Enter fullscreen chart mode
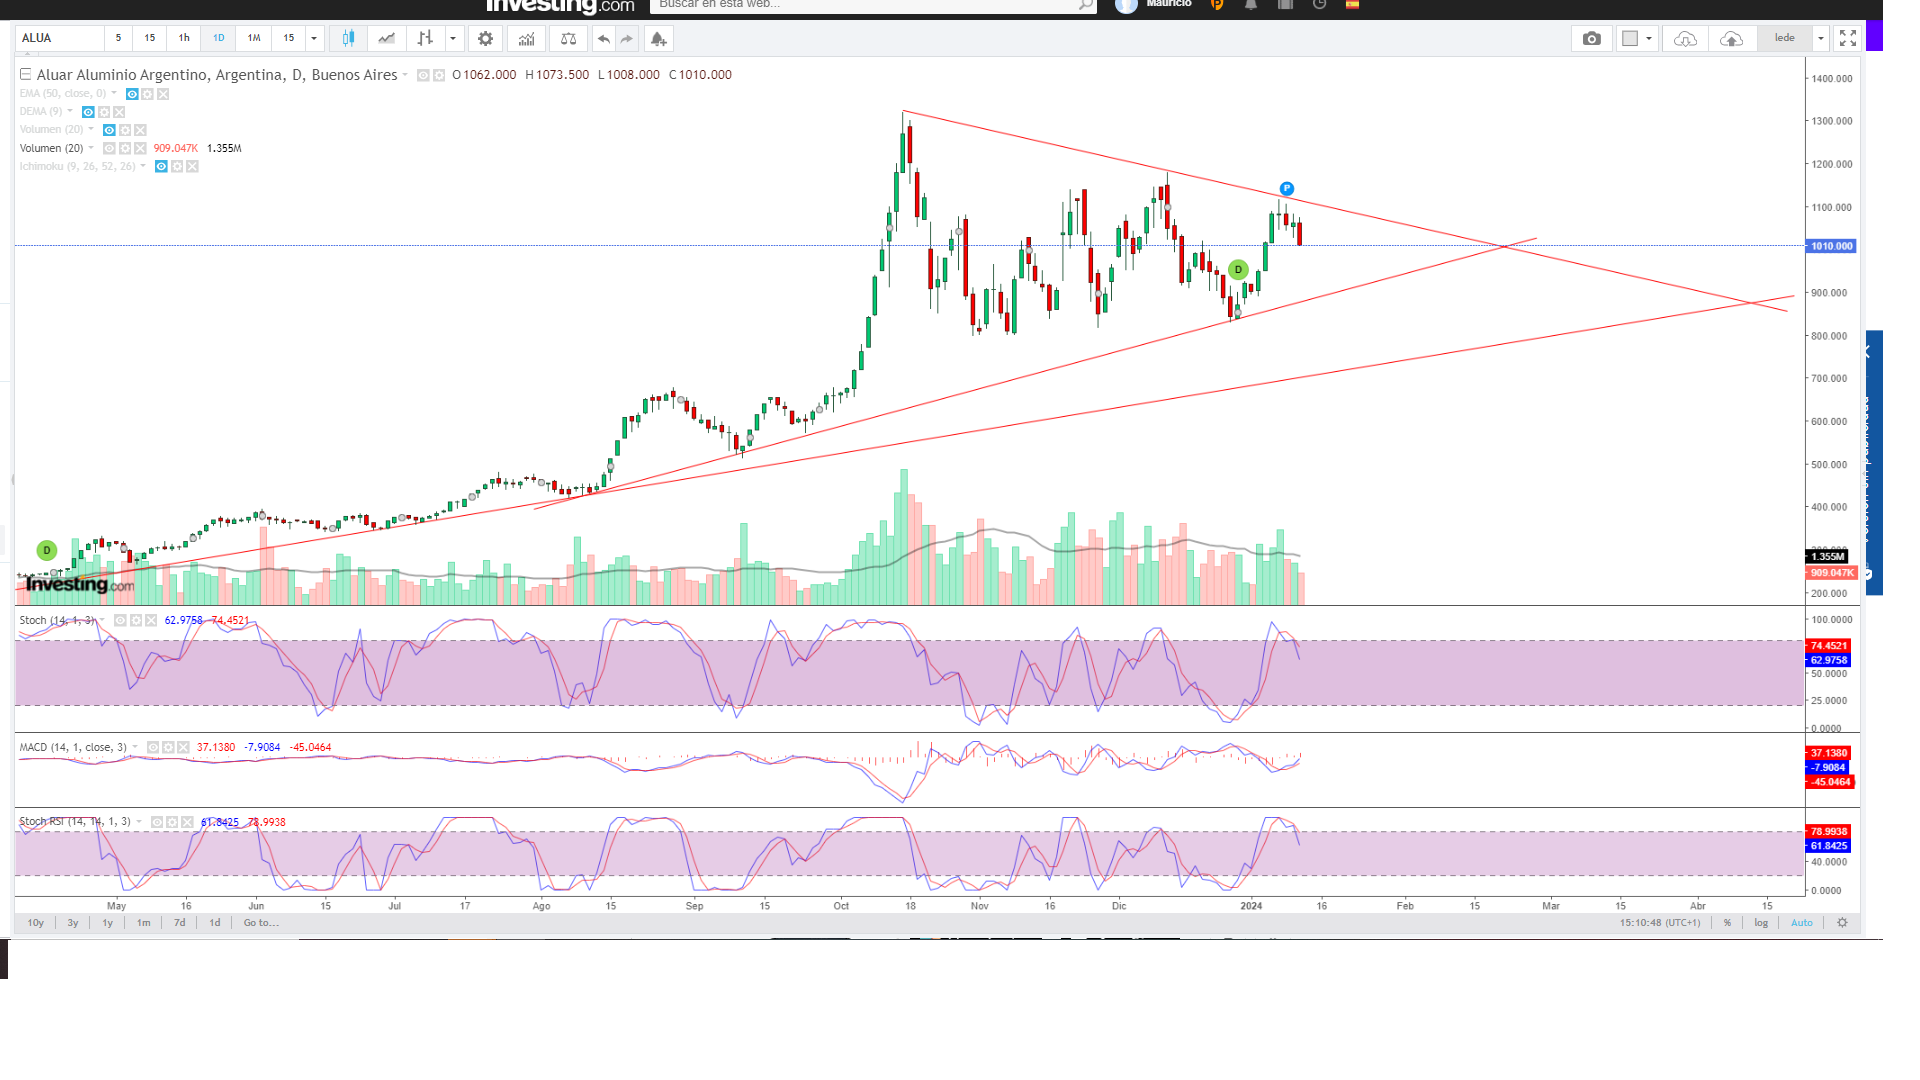The width and height of the screenshot is (1920, 1080). coord(1848,38)
